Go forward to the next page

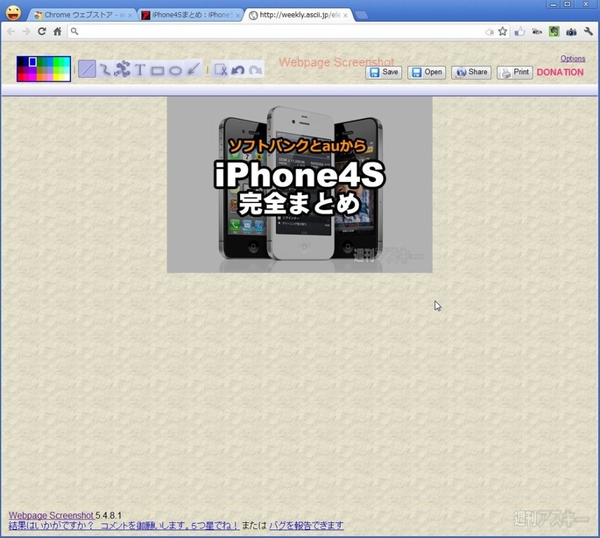pos(26,31)
